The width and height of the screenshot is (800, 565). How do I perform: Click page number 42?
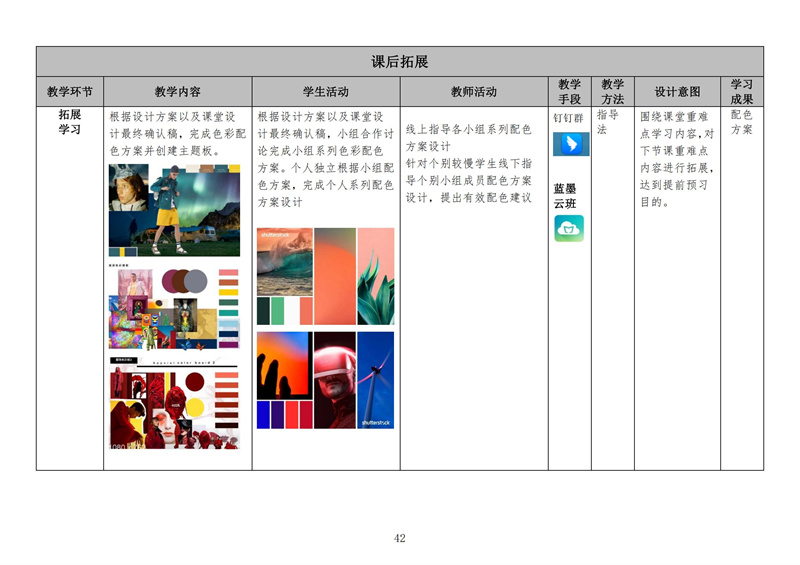click(x=399, y=538)
